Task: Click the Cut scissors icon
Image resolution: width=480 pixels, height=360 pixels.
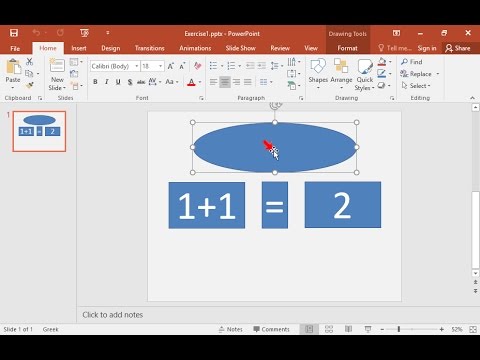Action: [x=29, y=62]
